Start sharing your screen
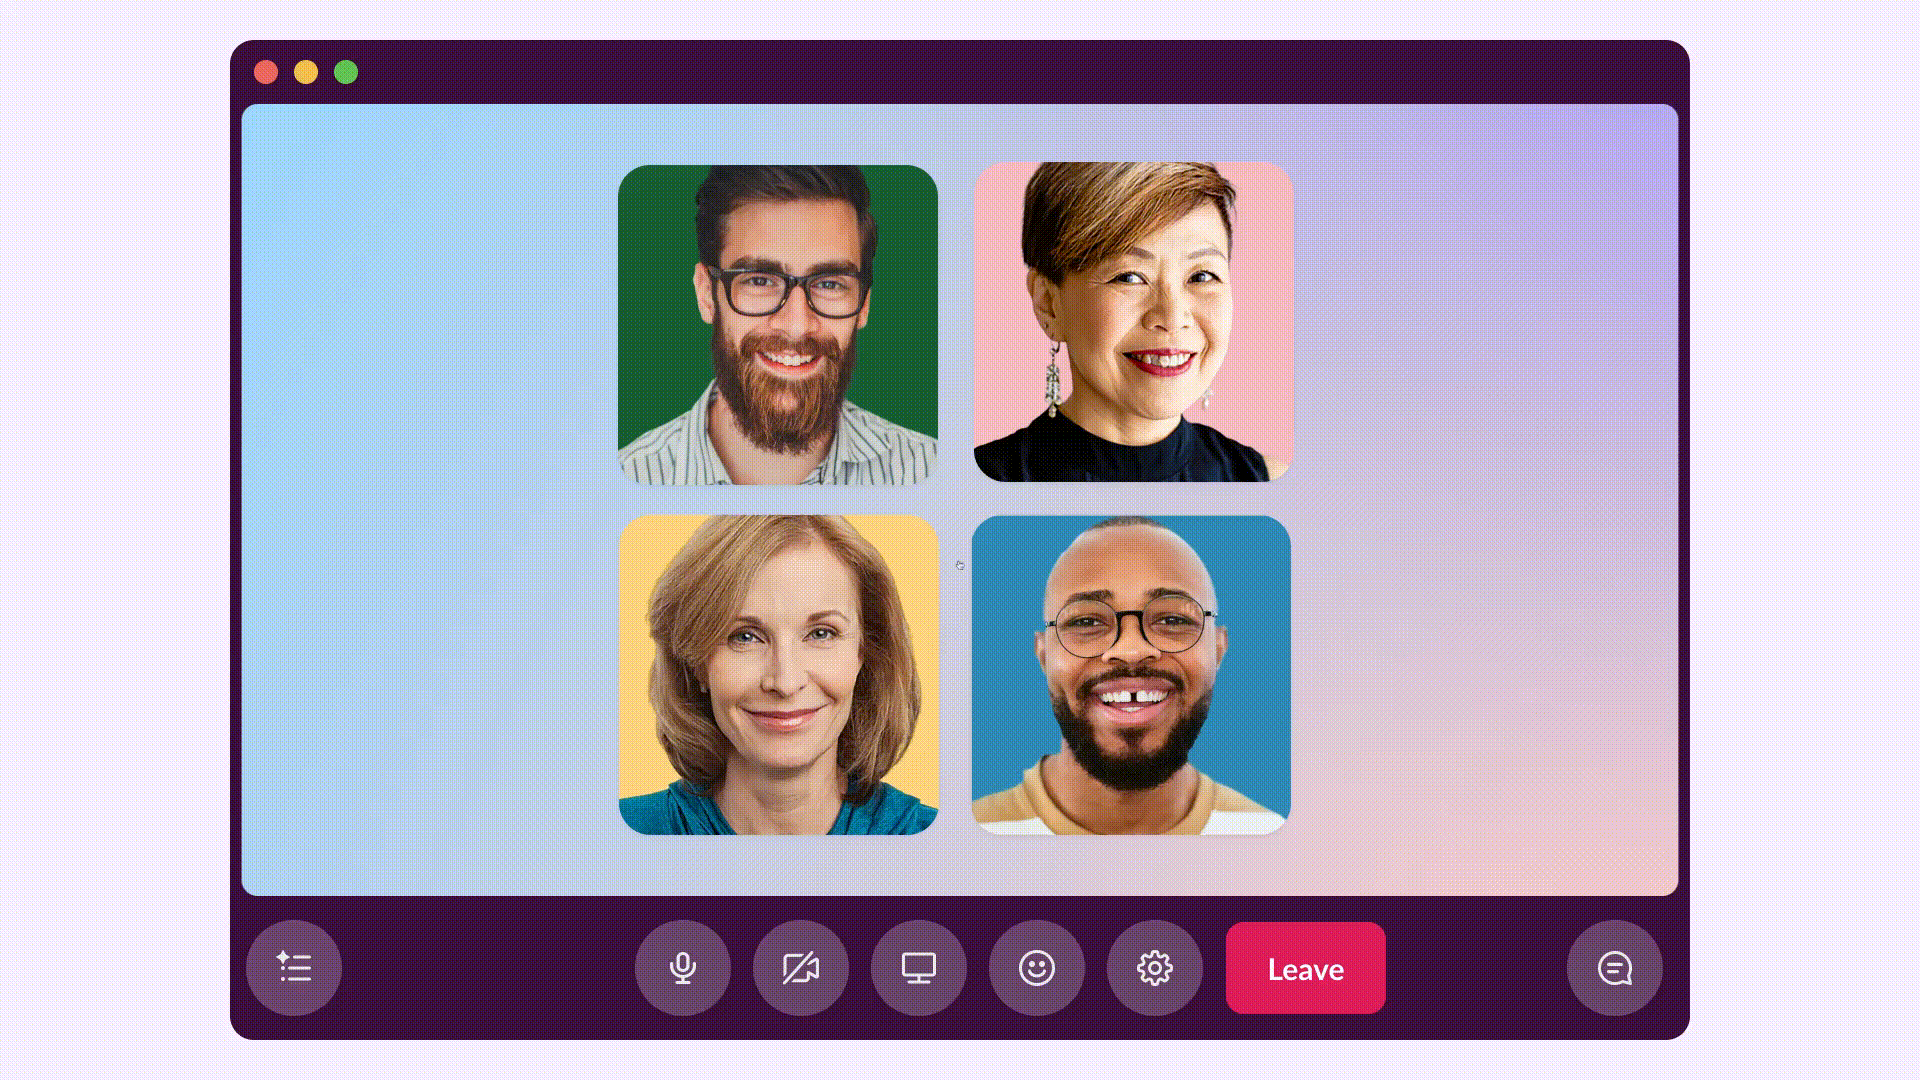The image size is (1920, 1080). point(919,968)
